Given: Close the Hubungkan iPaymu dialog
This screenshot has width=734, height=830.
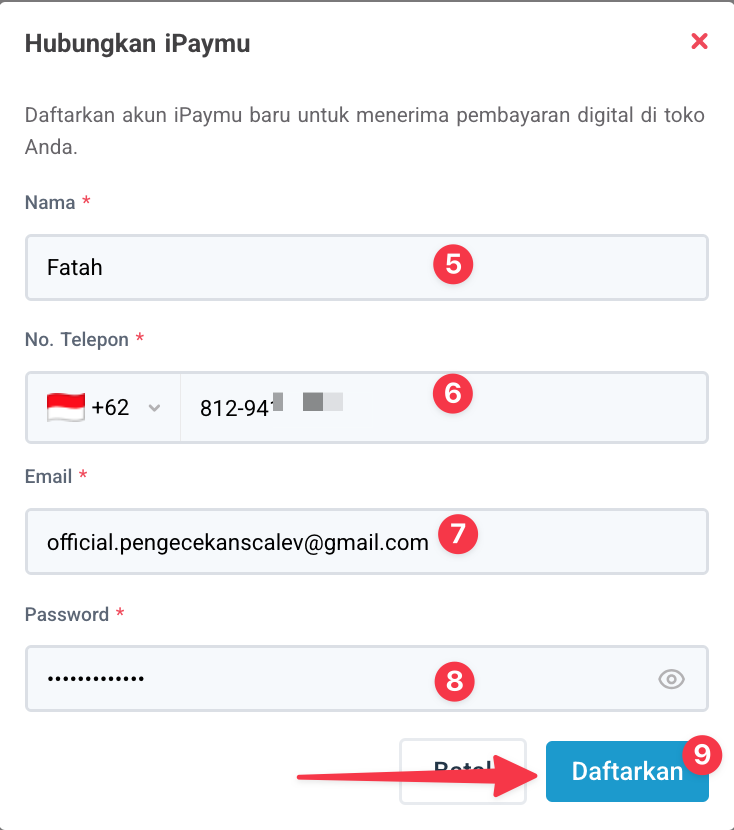Looking at the screenshot, I should coord(699,42).
